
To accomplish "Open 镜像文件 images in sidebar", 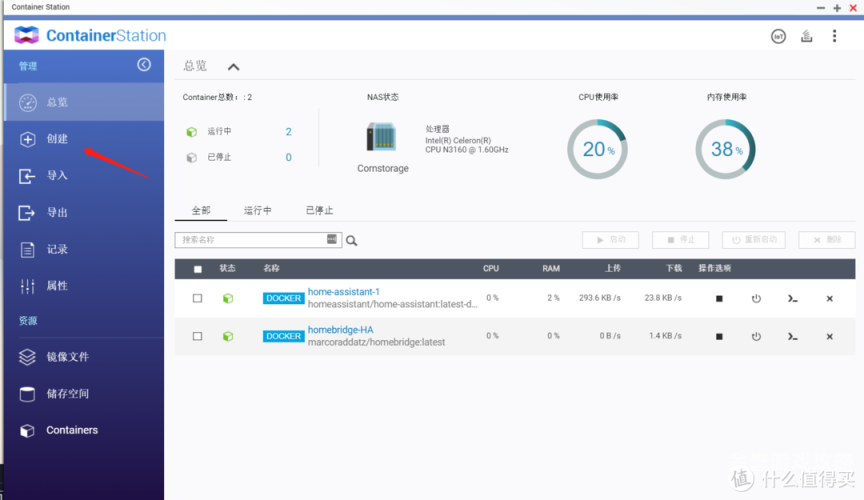I will (84, 357).
